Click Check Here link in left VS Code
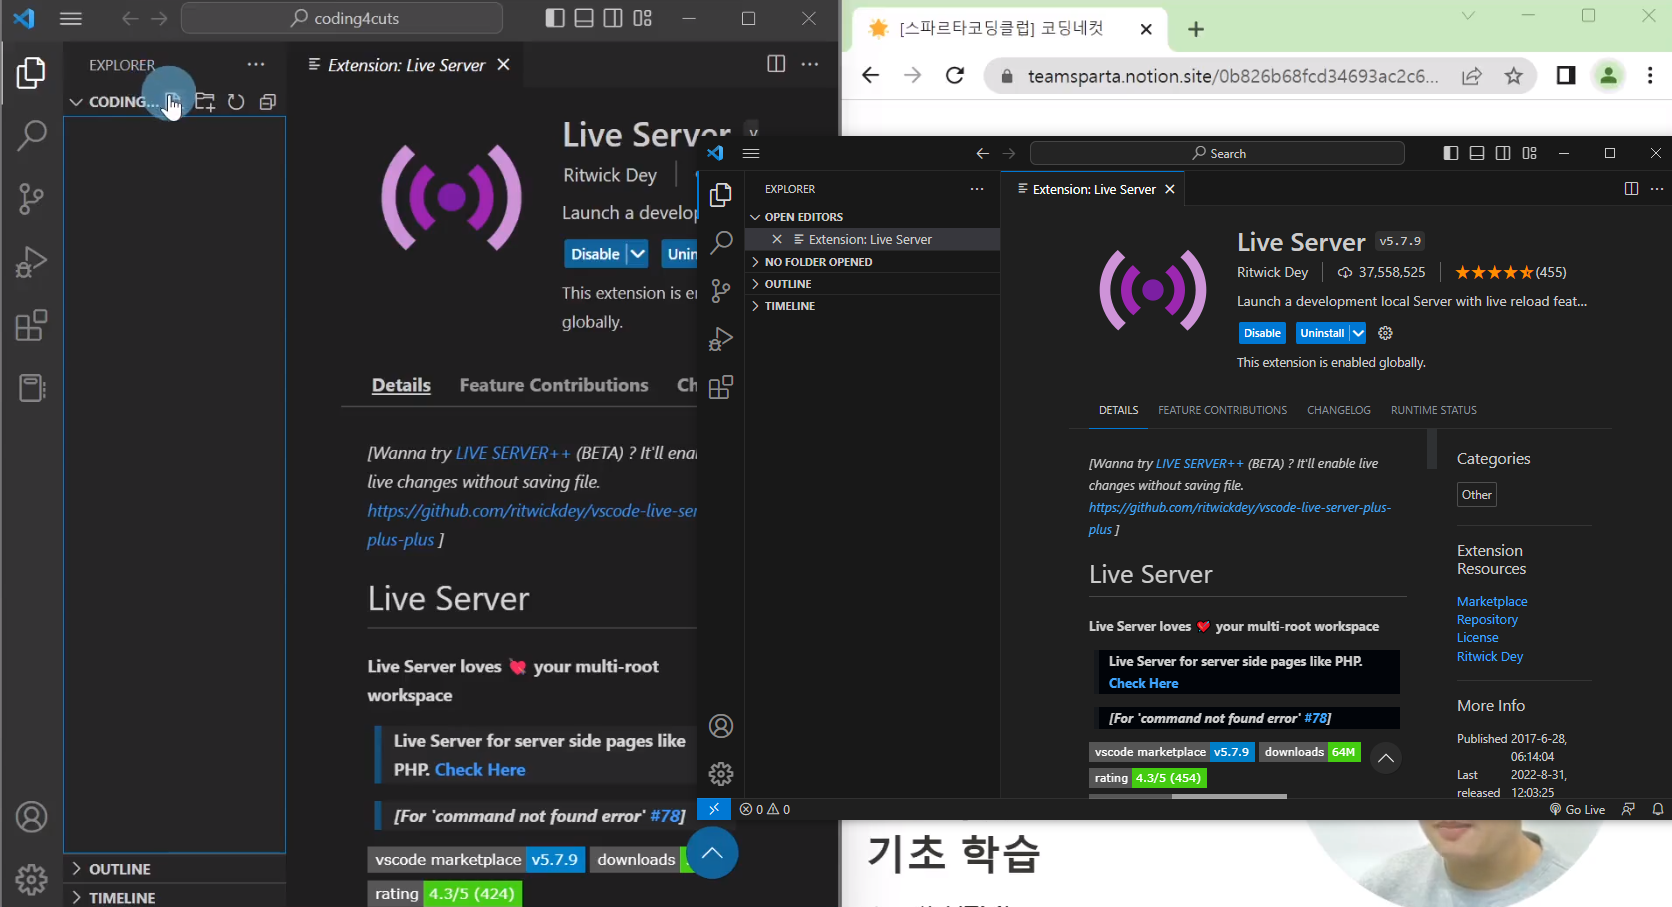Screen dimensions: 1672x907 480,769
